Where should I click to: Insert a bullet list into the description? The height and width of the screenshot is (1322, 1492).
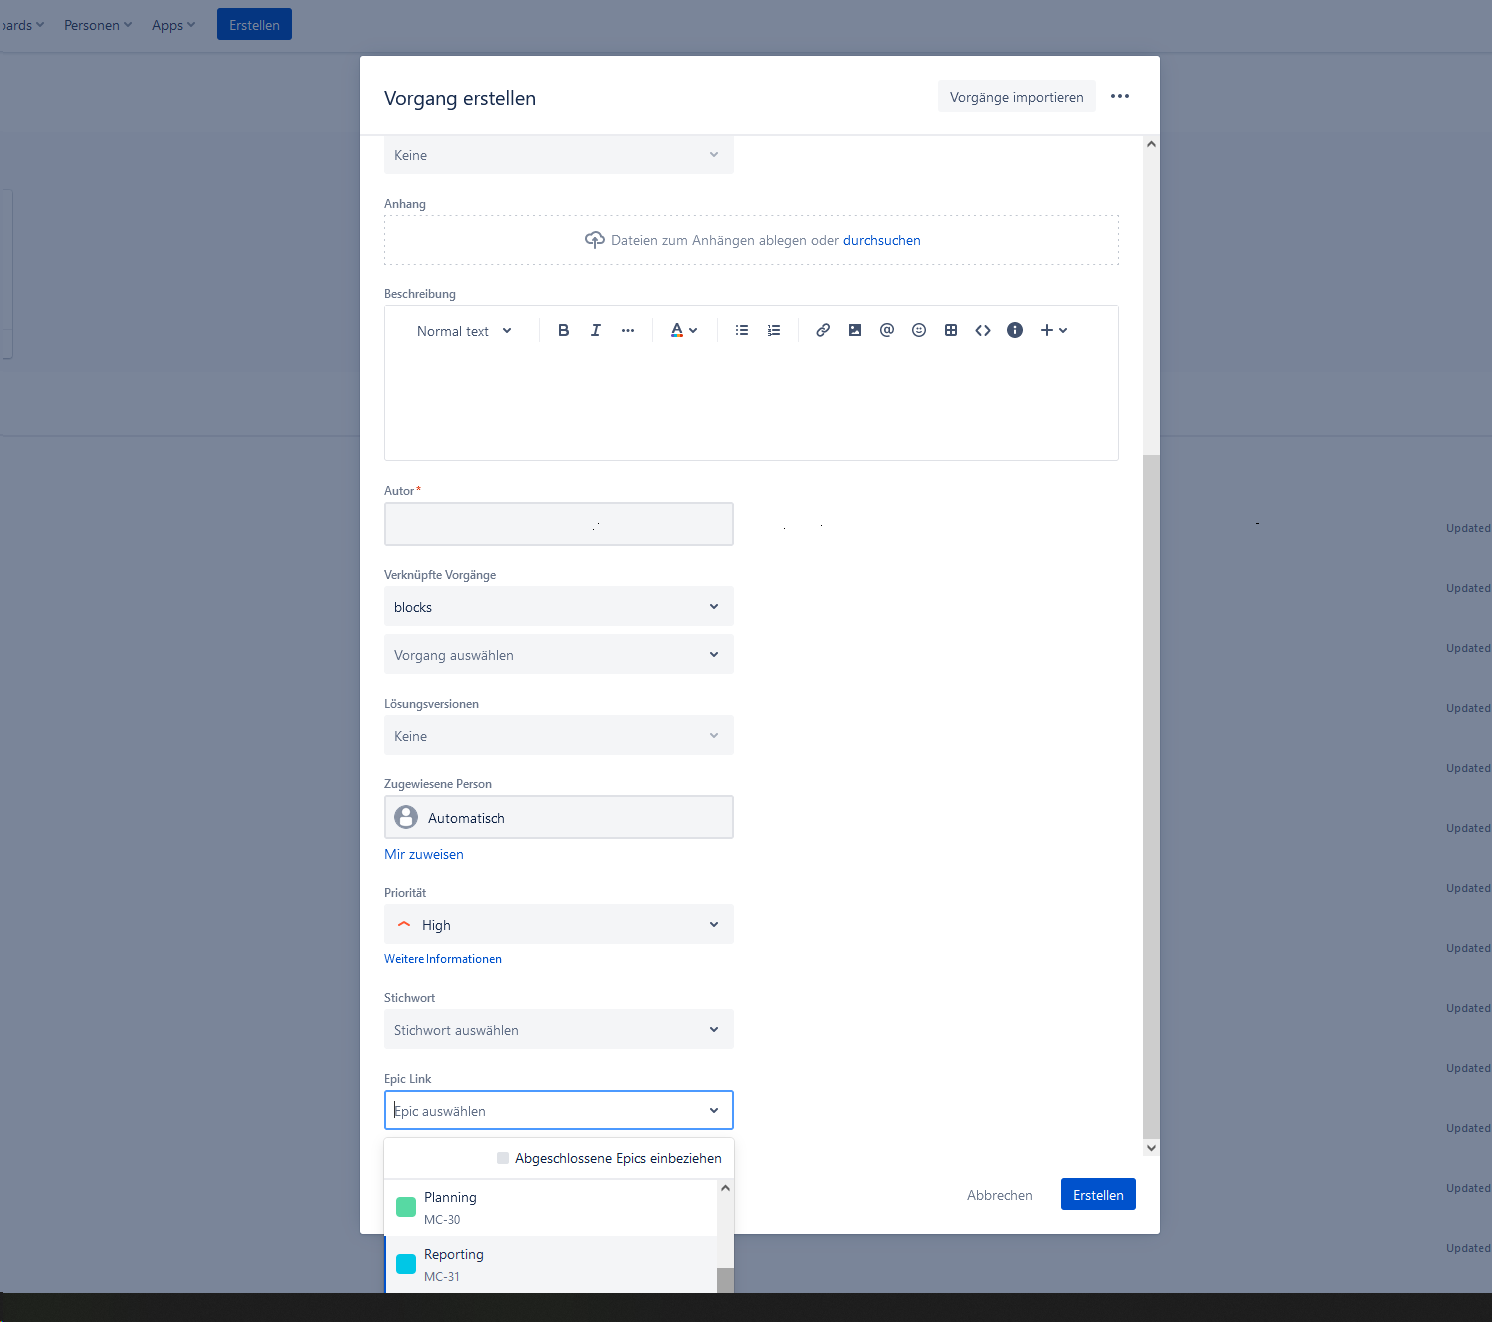pyautogui.click(x=742, y=330)
